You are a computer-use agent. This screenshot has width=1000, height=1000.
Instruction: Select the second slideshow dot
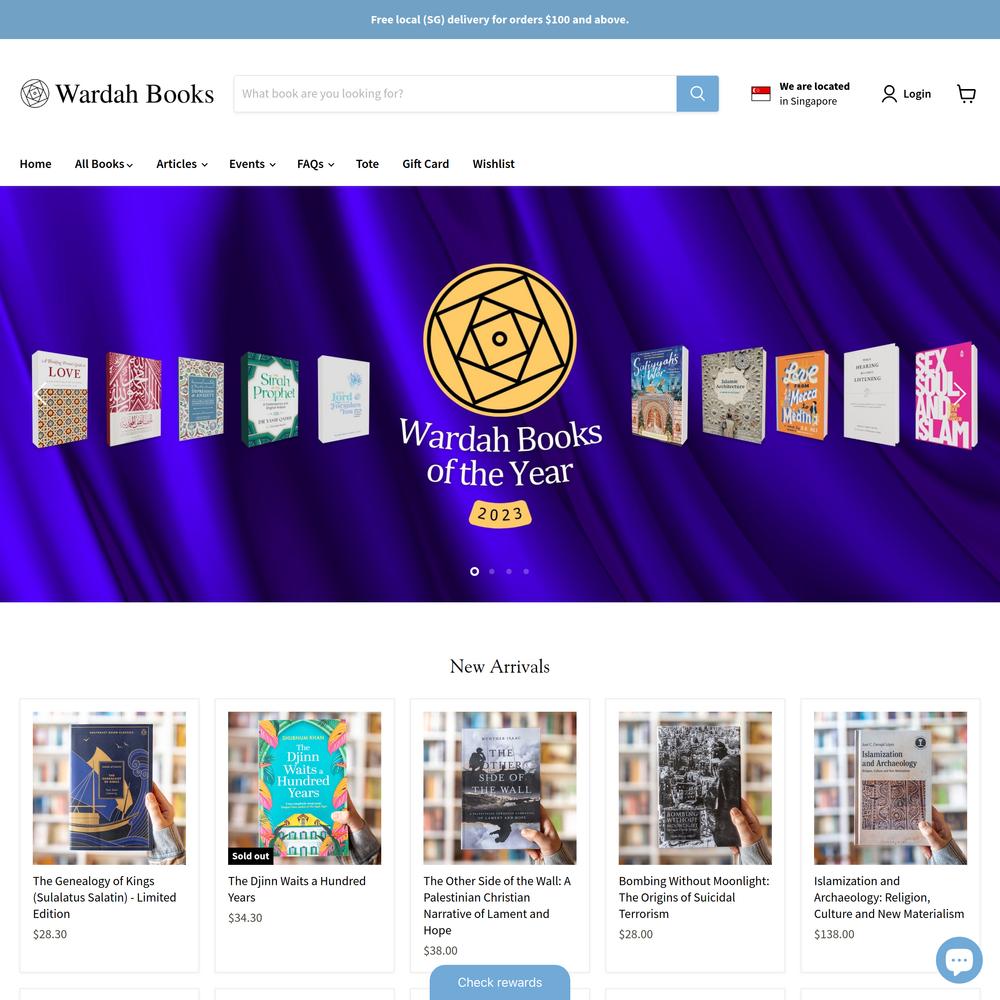coord(492,571)
